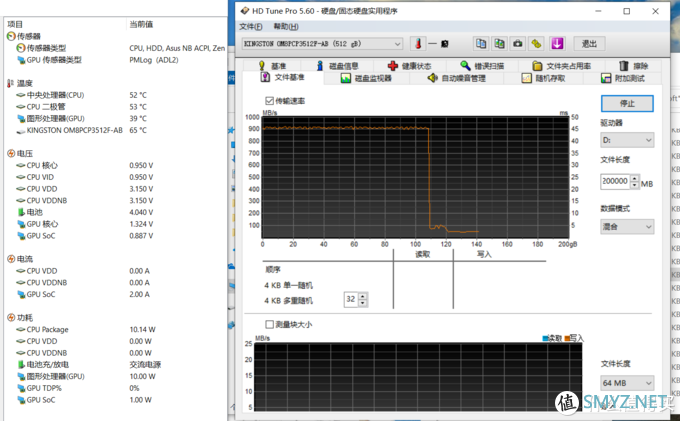Increase the 4 KB multi-random queue depth

pos(363,296)
